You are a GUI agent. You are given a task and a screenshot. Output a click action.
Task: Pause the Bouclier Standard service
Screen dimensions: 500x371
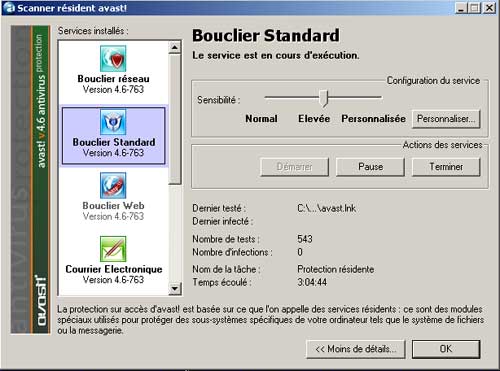coord(370,167)
